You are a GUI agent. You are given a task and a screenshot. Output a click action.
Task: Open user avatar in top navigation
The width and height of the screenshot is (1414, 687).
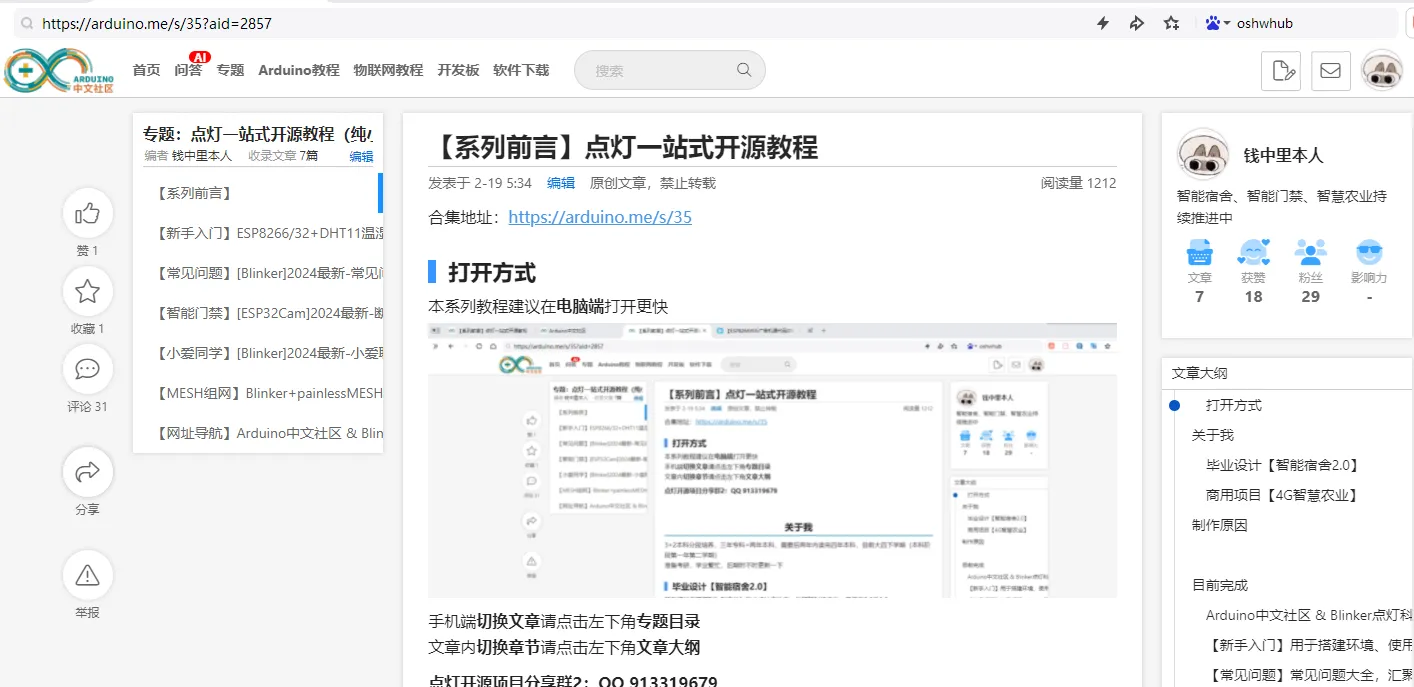[1383, 71]
